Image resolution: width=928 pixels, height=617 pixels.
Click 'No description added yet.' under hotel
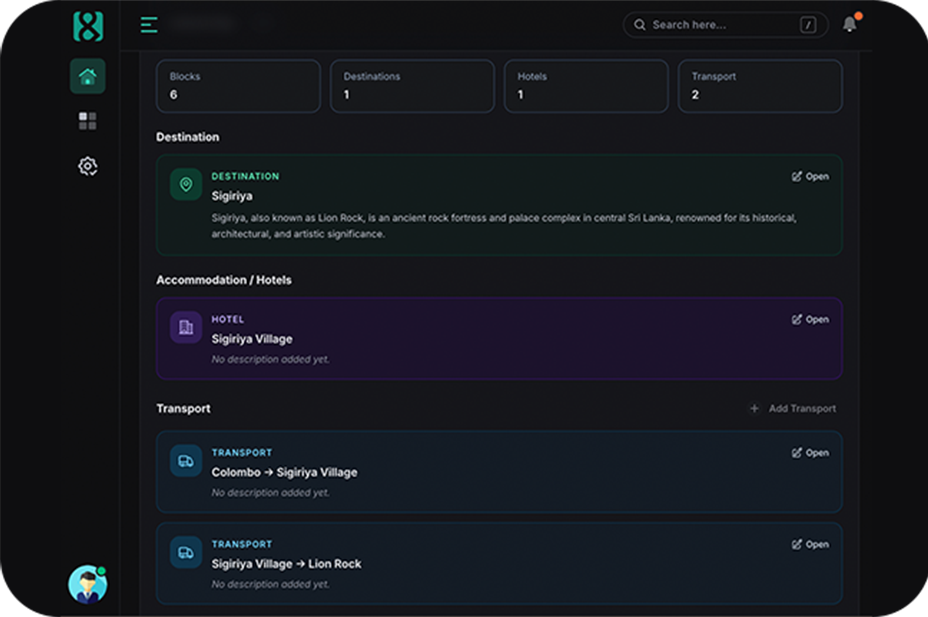tap(270, 359)
